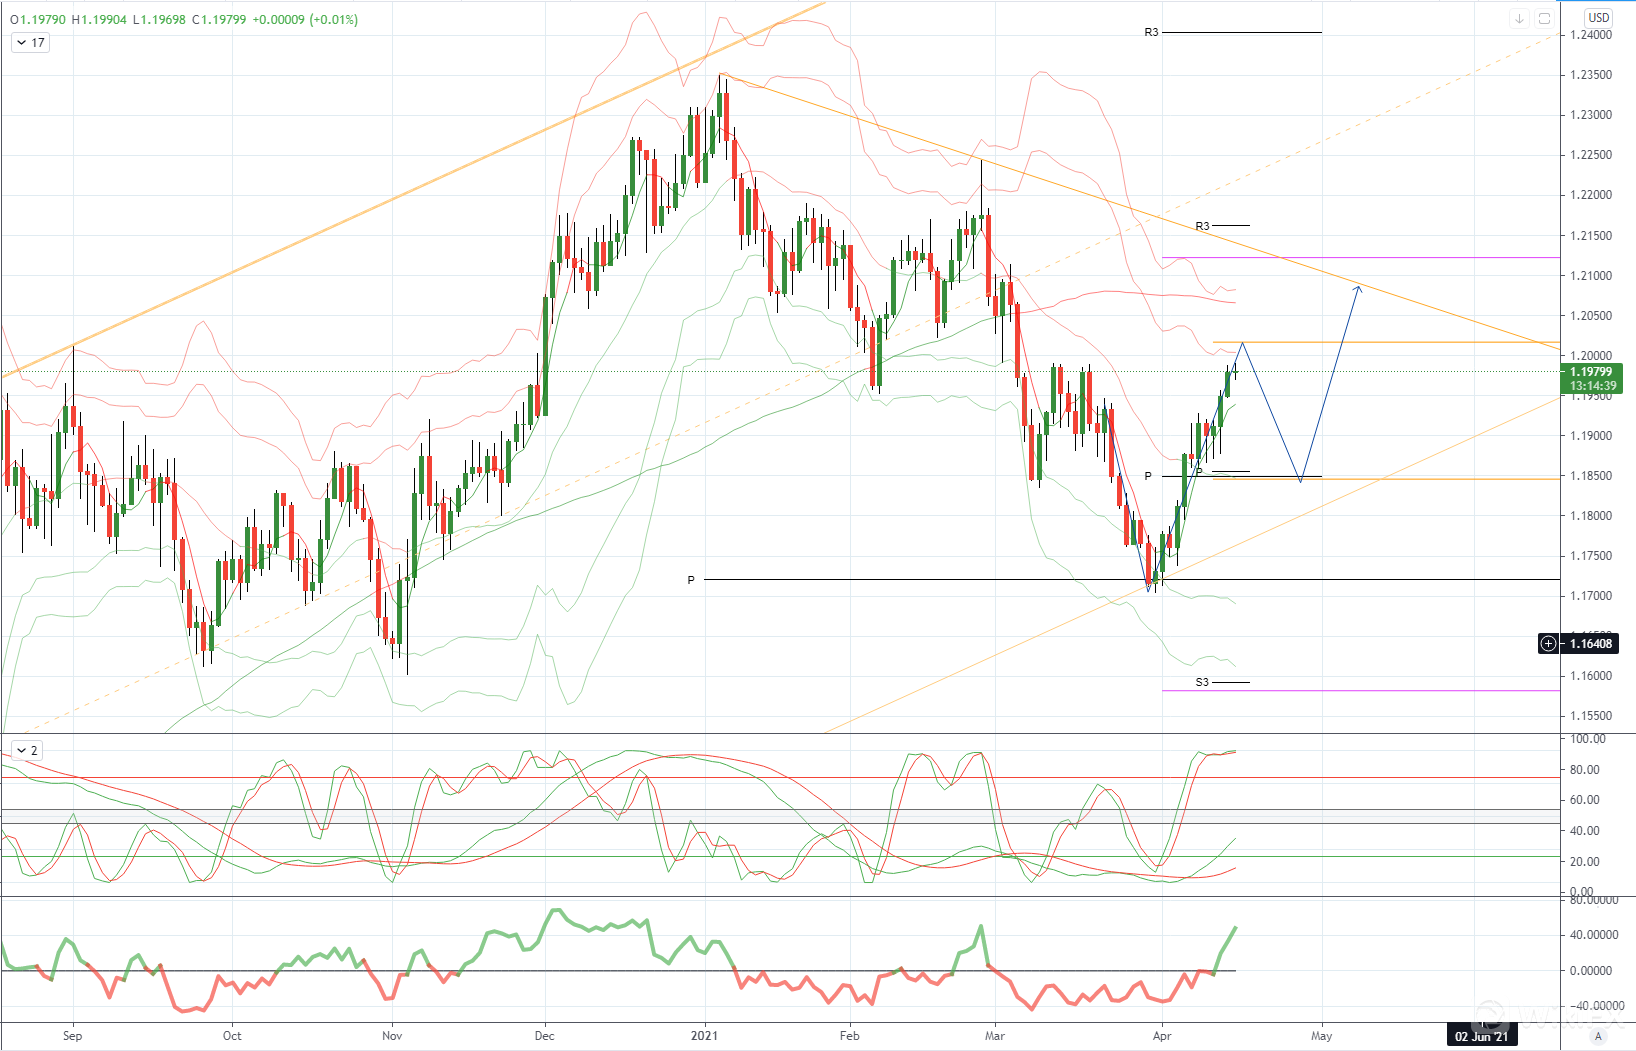The width and height of the screenshot is (1636, 1051).
Task: Click the 1.22000 price scale label
Action: point(1591,195)
